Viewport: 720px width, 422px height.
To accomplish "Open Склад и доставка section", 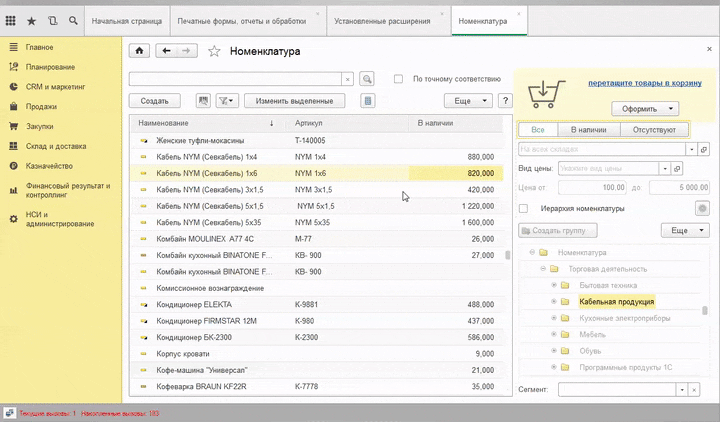I will coord(56,146).
